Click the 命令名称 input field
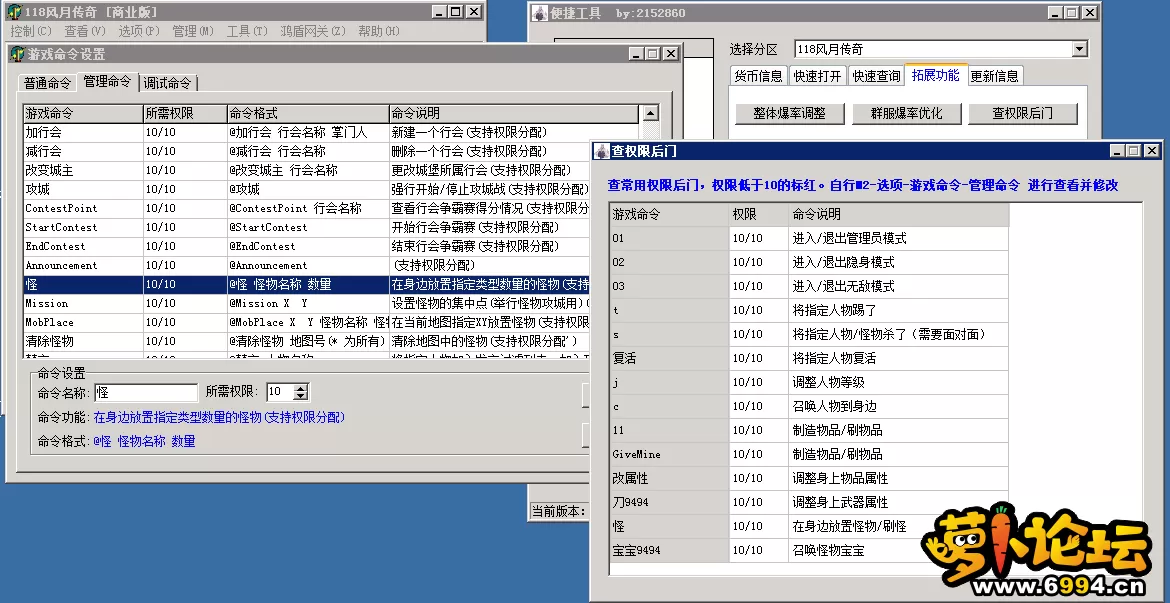Viewport: 1170px width, 603px height. click(x=146, y=393)
